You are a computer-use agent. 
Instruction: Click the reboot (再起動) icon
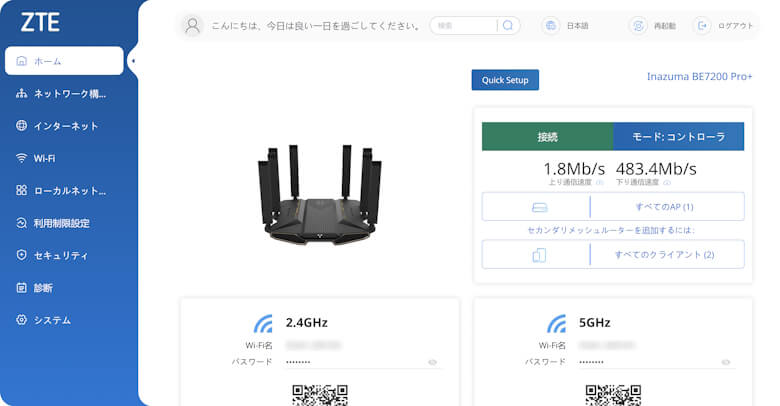tap(637, 26)
